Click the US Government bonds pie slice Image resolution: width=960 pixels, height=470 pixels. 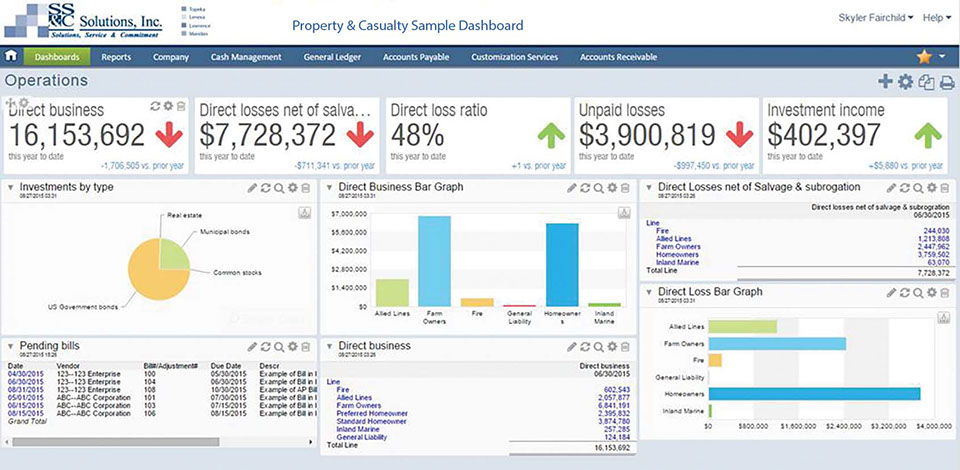150,270
